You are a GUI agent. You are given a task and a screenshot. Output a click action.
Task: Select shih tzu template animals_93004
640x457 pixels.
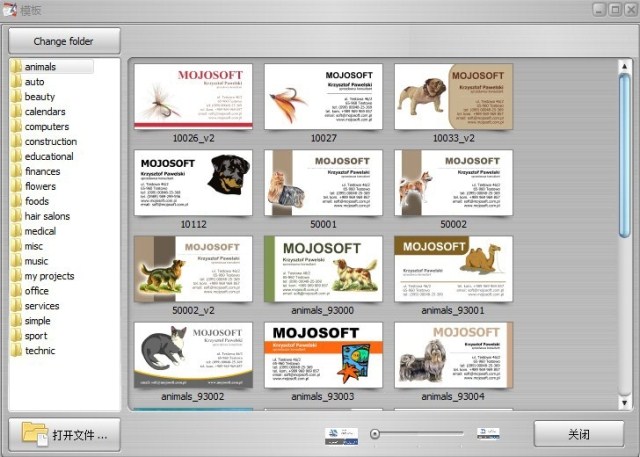point(453,355)
